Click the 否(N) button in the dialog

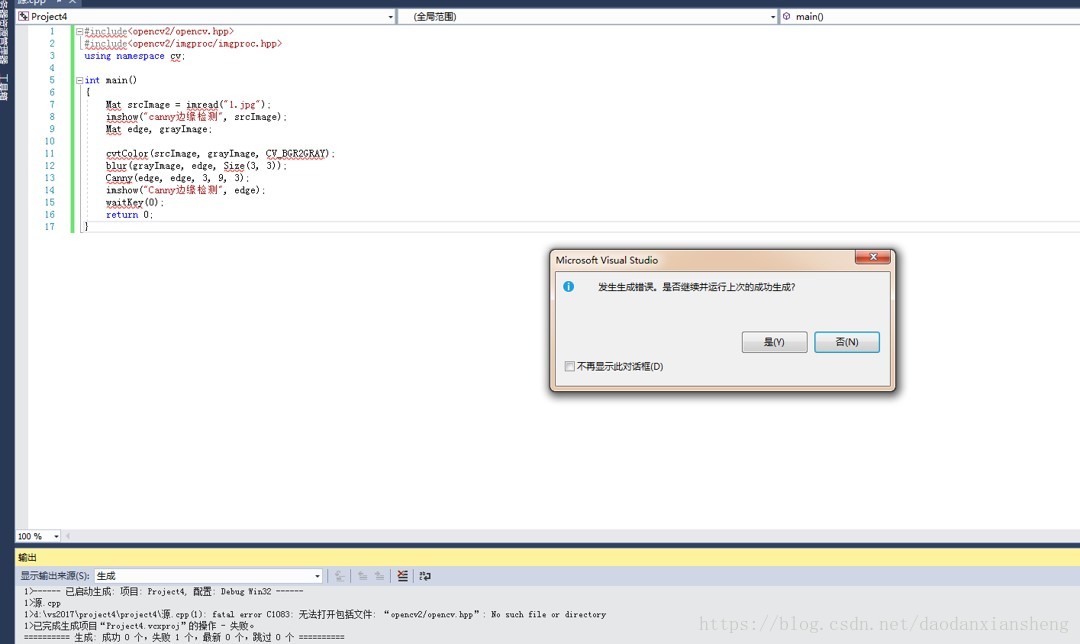click(x=847, y=342)
